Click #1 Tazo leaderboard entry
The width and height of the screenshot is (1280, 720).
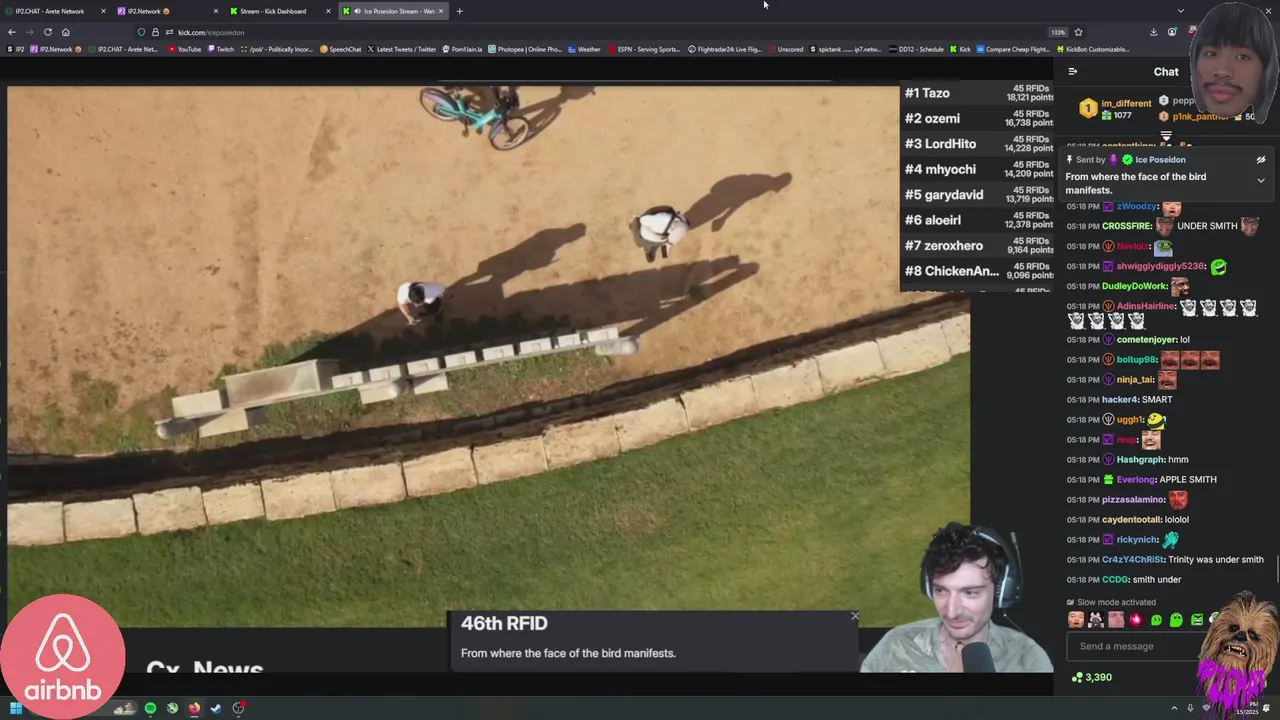(x=977, y=93)
